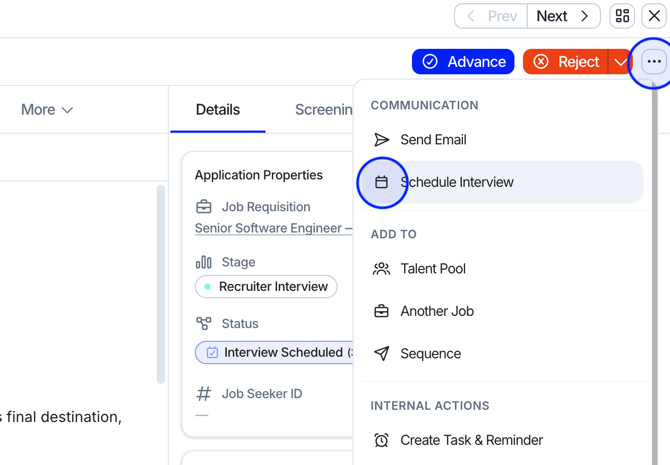Switch to the Details tab
This screenshot has width=670, height=465.
coord(217,110)
